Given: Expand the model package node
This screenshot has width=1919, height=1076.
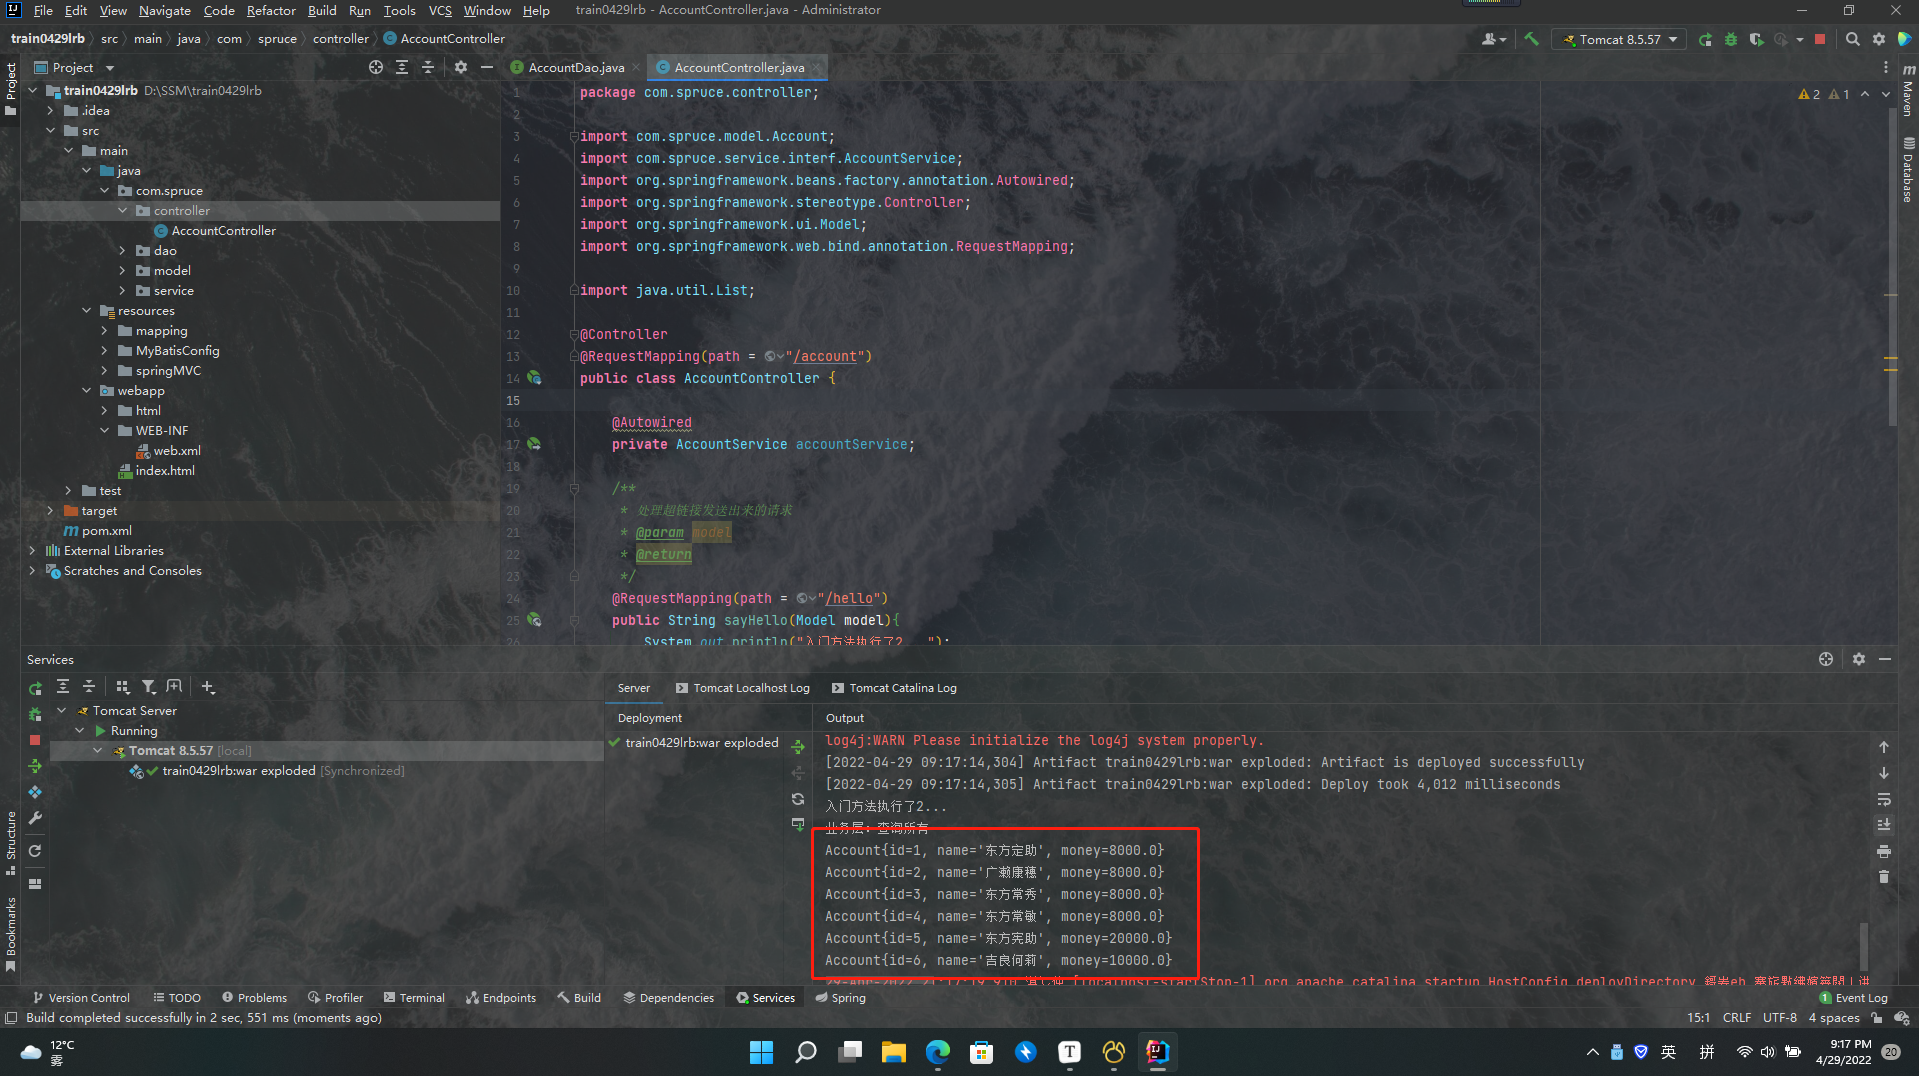Looking at the screenshot, I should point(122,271).
